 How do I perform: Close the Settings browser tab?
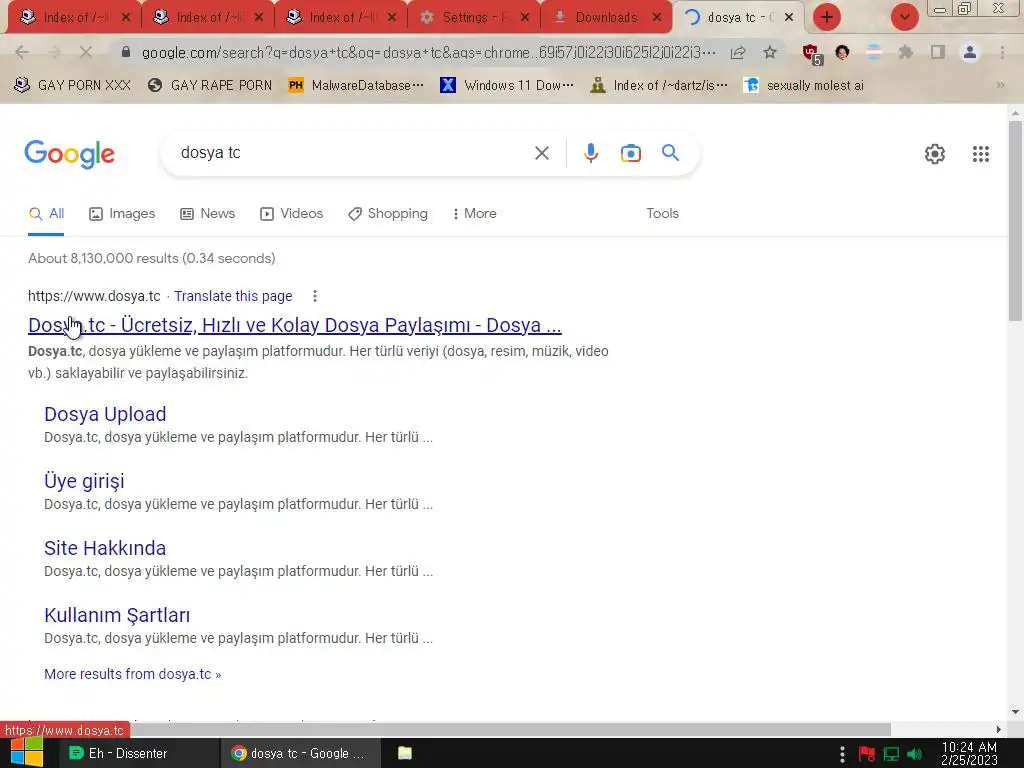[524, 18]
